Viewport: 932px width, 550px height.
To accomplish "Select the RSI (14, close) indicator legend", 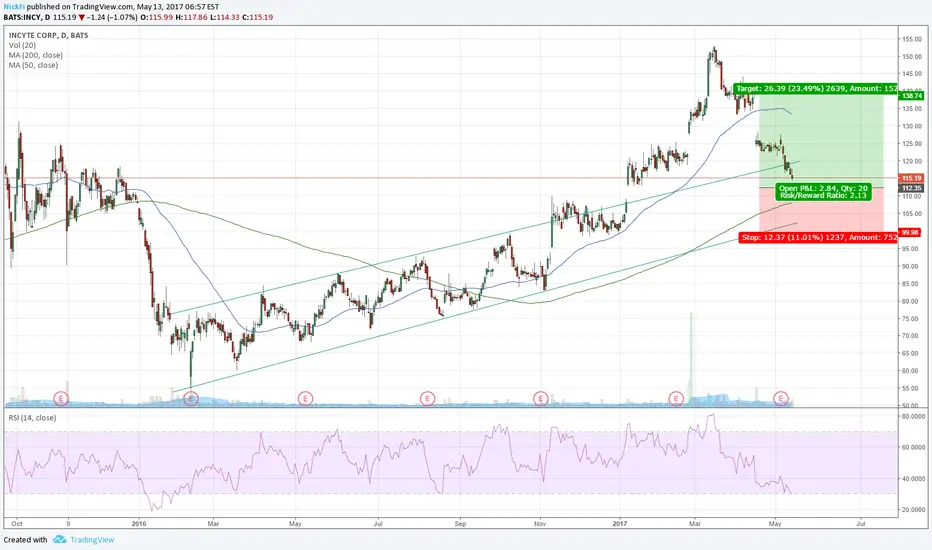I will [33, 418].
